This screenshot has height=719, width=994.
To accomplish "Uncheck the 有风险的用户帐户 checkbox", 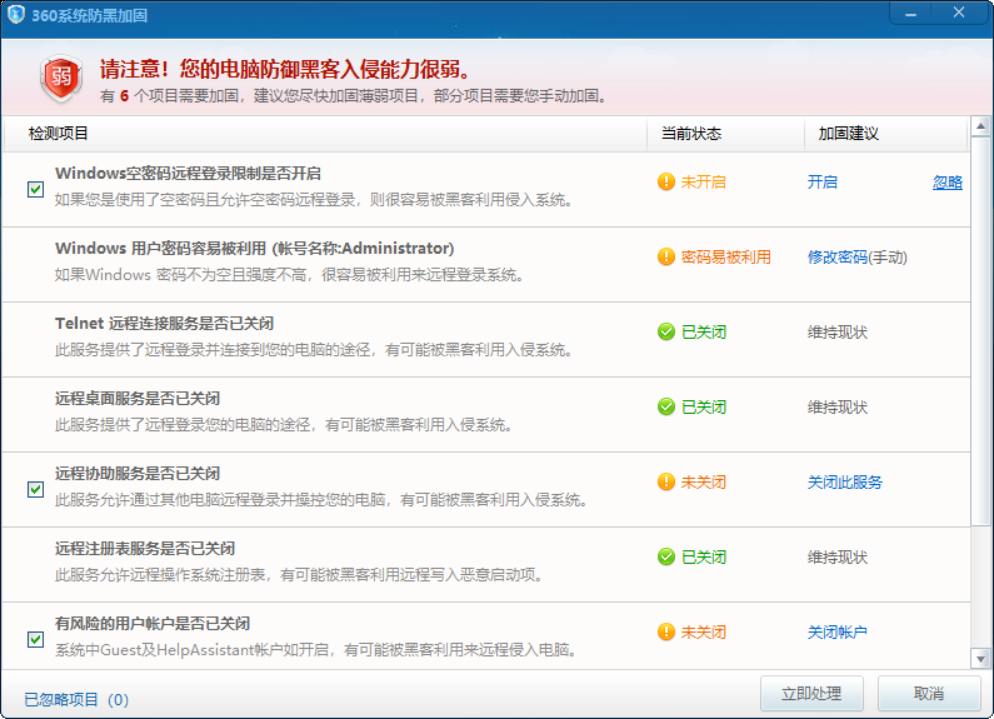I will [x=36, y=639].
